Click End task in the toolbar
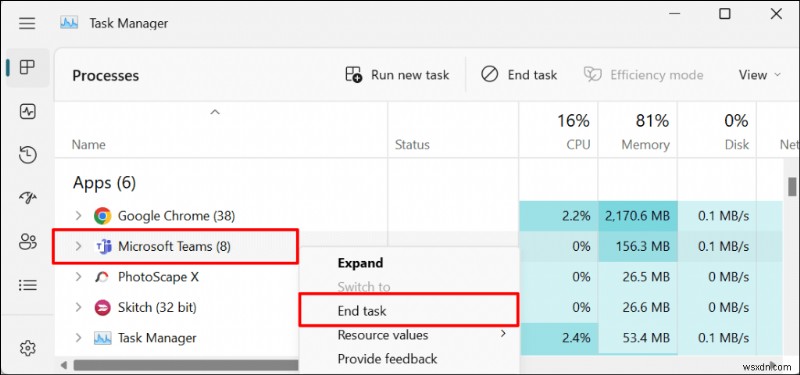 [x=519, y=75]
